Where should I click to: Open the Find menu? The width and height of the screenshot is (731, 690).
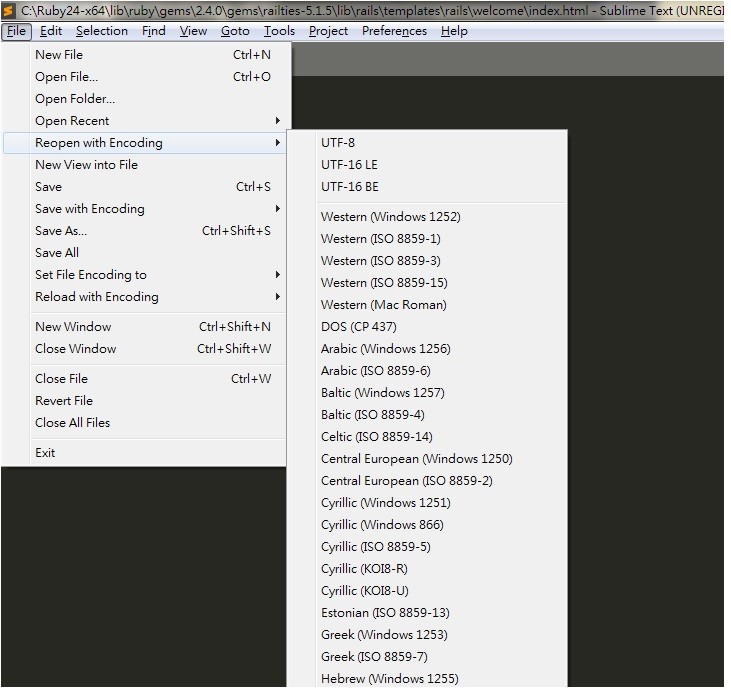click(154, 31)
